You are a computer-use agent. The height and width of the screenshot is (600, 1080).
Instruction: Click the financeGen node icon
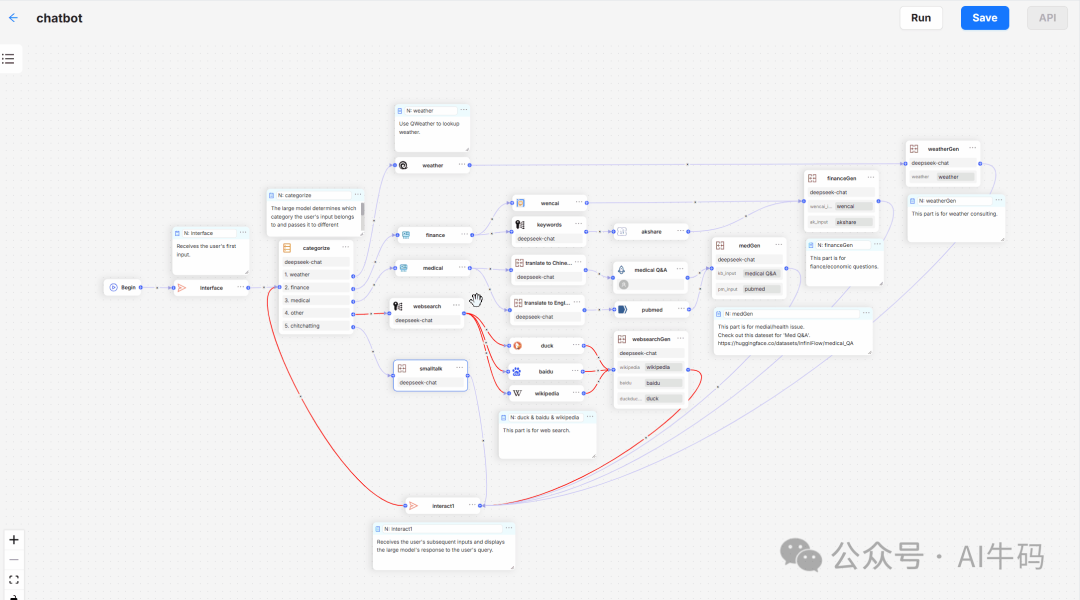pyautogui.click(x=813, y=178)
